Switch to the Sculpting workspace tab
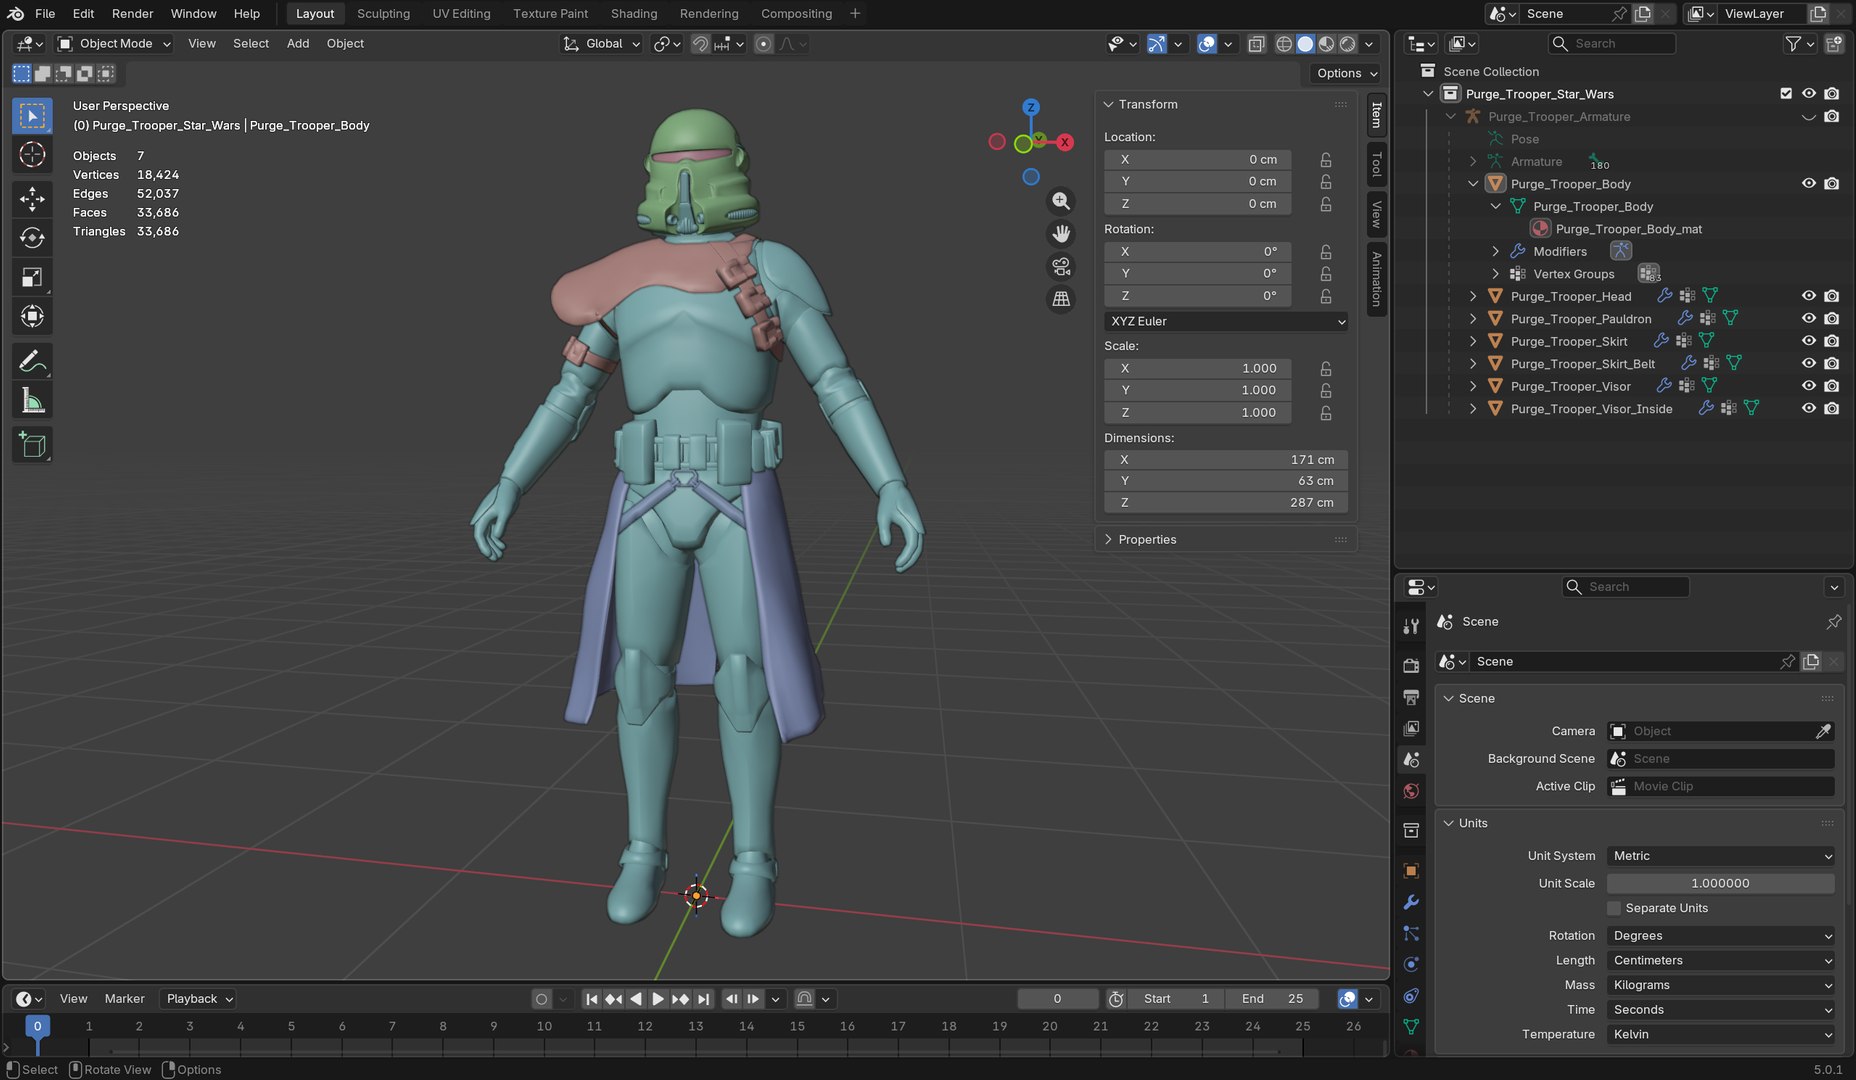Image resolution: width=1856 pixels, height=1080 pixels. point(383,14)
